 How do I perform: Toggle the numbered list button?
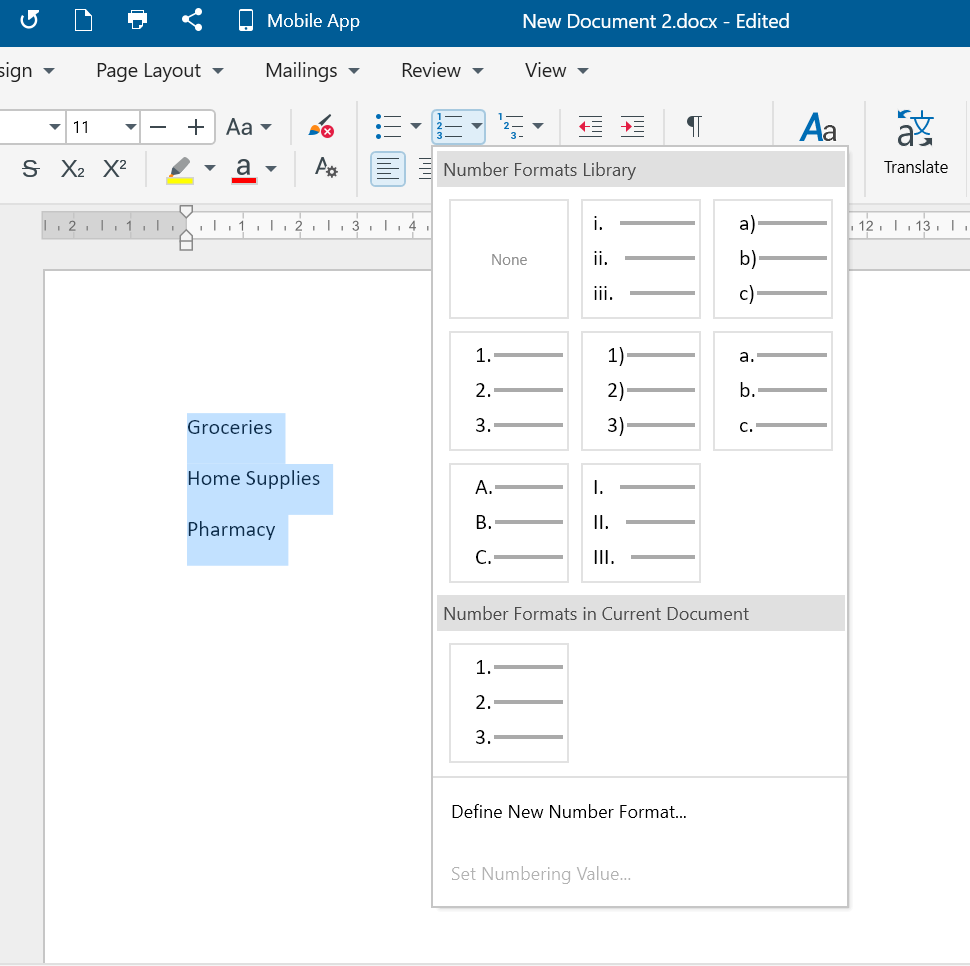[449, 126]
